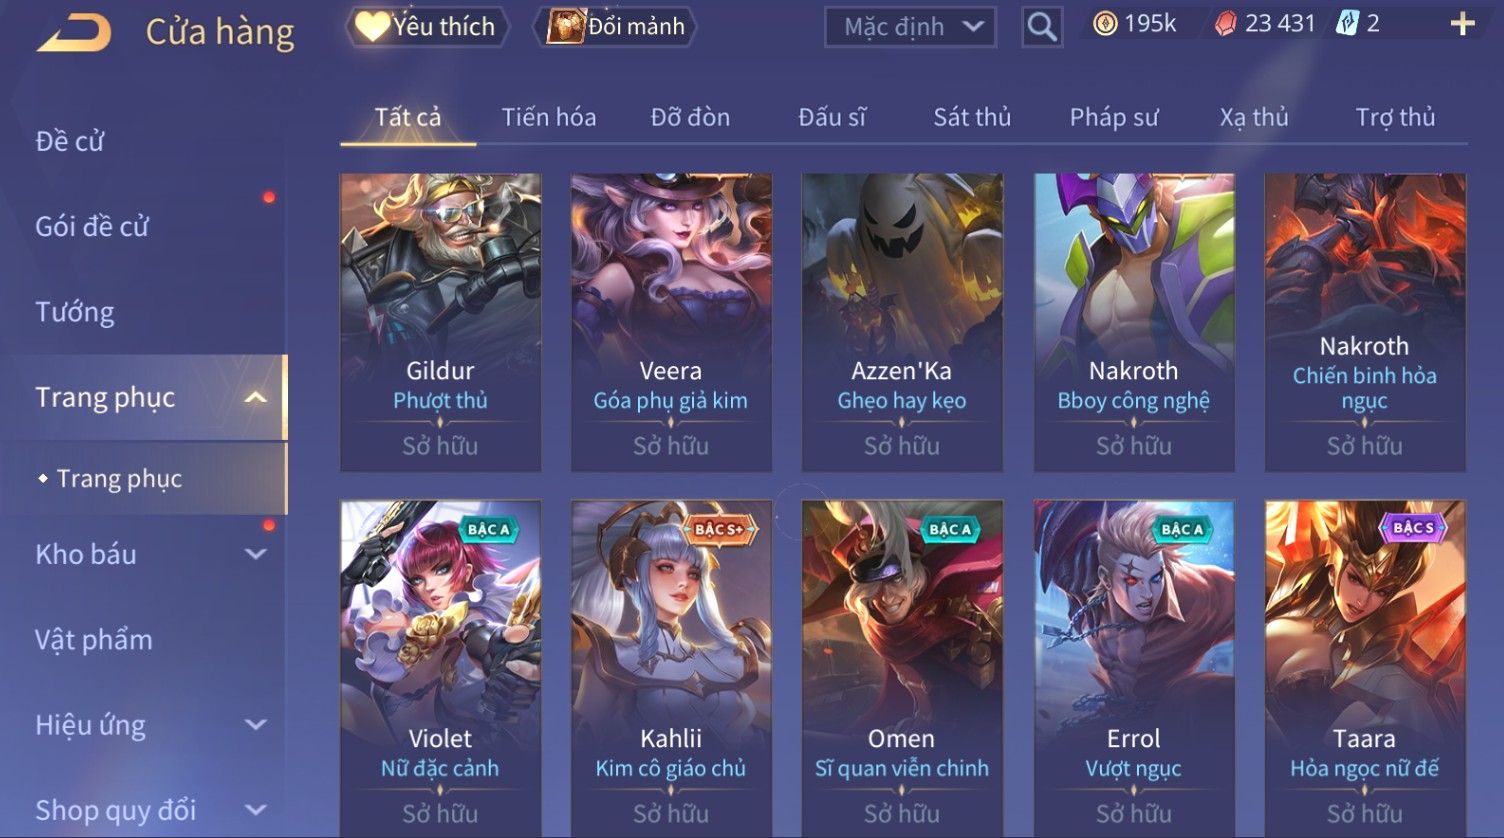Open Gói đề cử in the sidebar

point(92,227)
